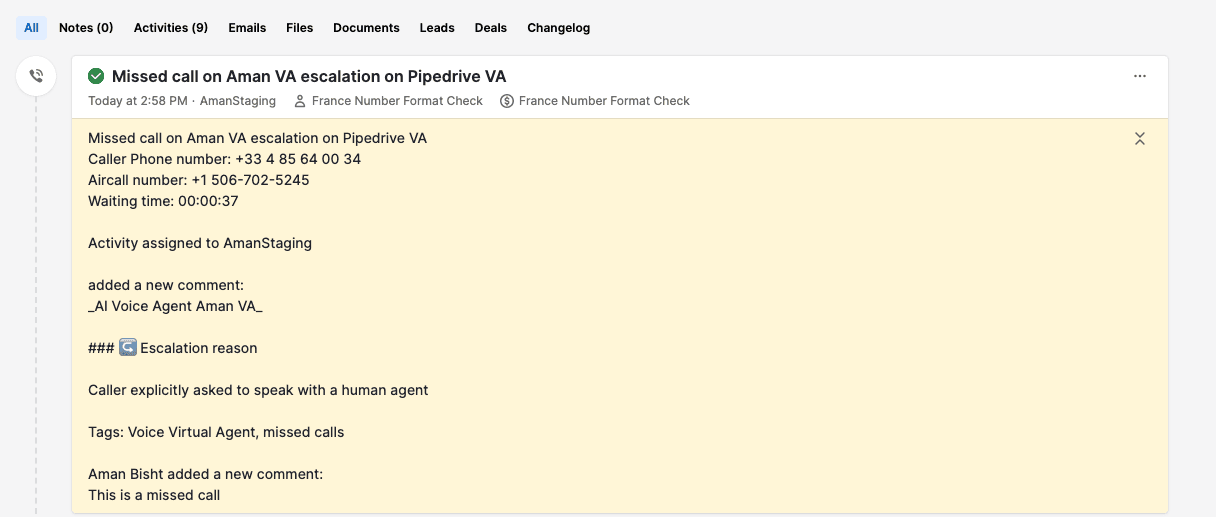
Task: Switch to the All tab
Action: 32,28
